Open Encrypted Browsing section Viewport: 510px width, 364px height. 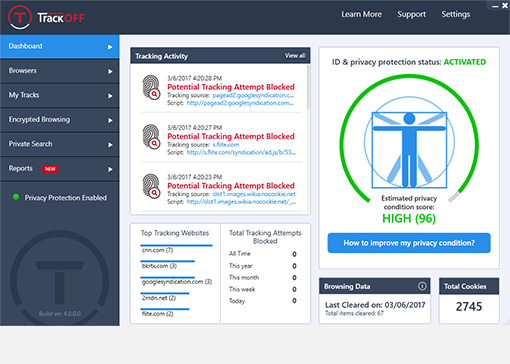(60, 120)
